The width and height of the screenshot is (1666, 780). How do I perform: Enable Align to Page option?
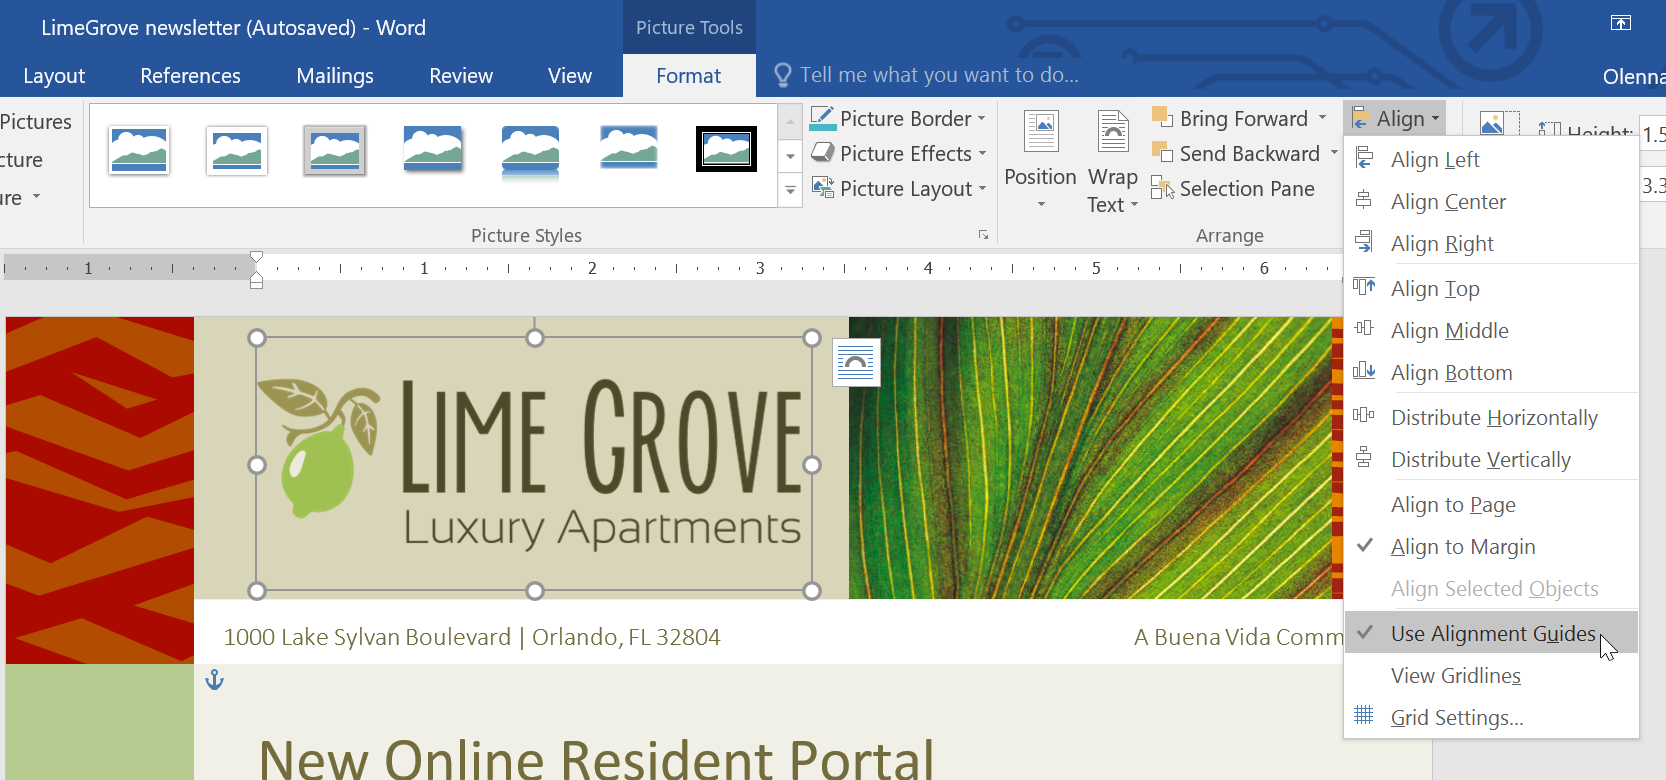tap(1453, 505)
